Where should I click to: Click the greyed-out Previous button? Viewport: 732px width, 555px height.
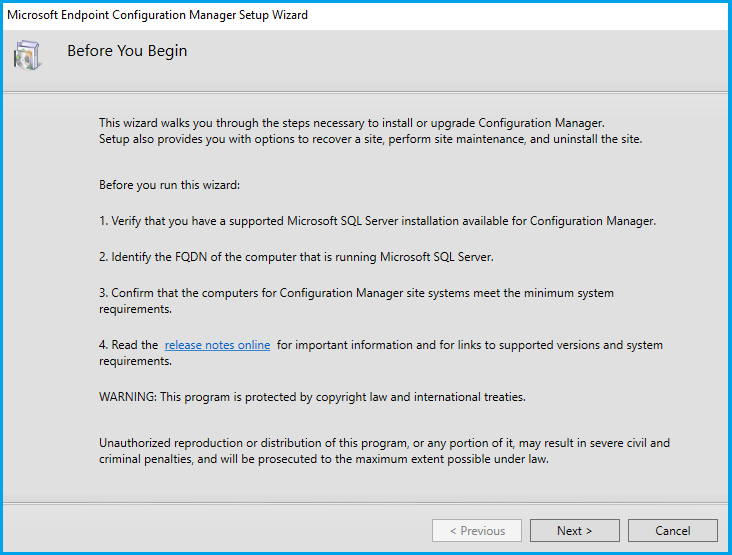click(x=476, y=530)
